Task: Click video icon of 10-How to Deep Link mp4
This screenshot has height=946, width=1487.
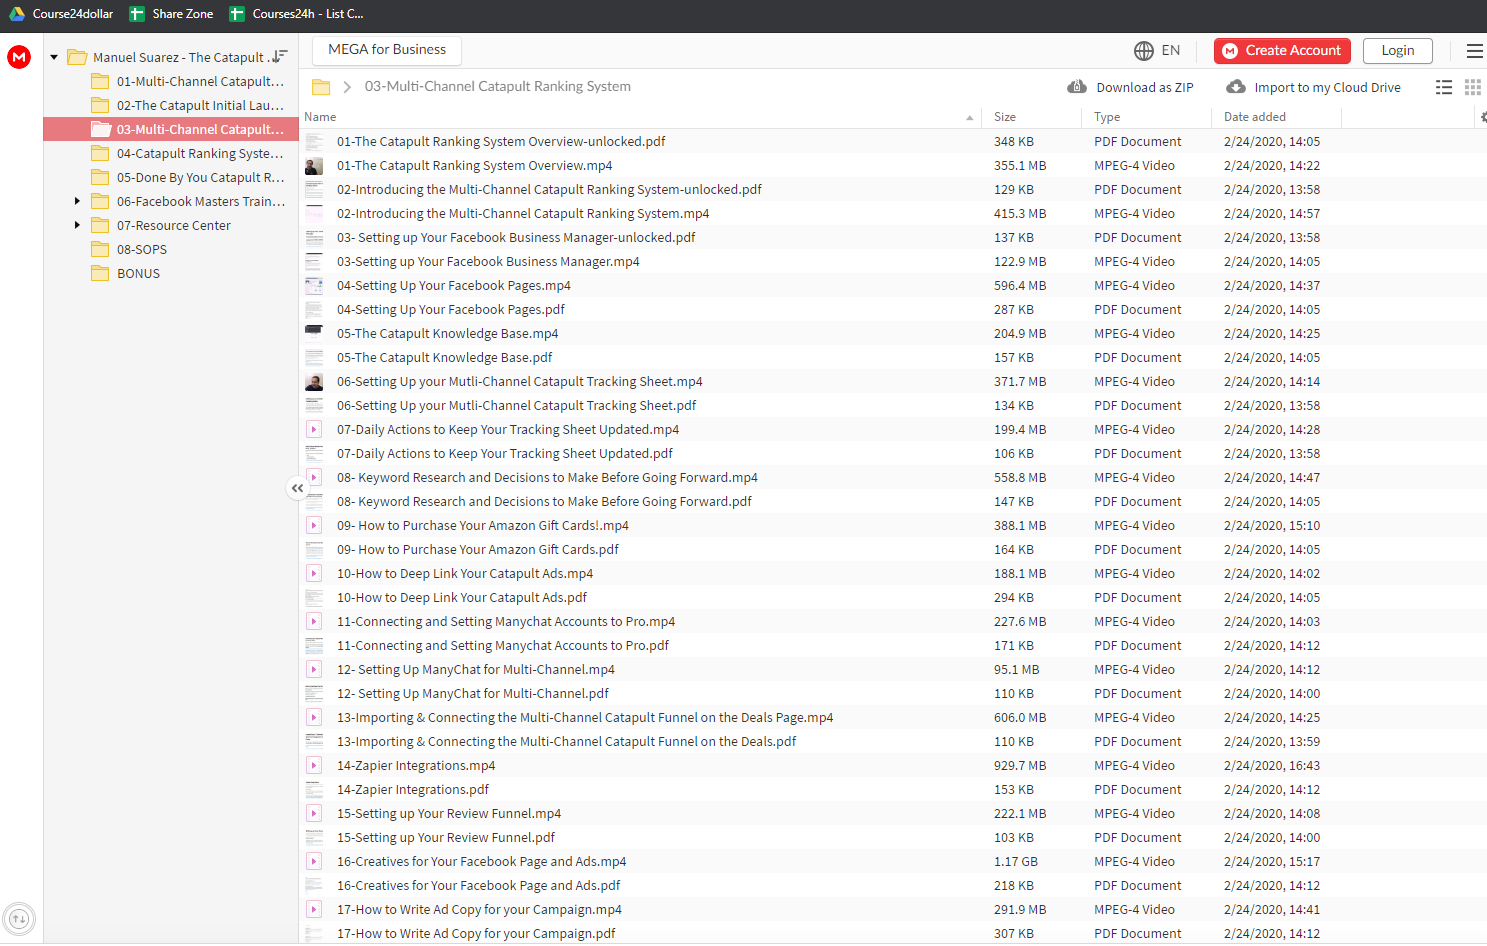Action: pyautogui.click(x=314, y=574)
